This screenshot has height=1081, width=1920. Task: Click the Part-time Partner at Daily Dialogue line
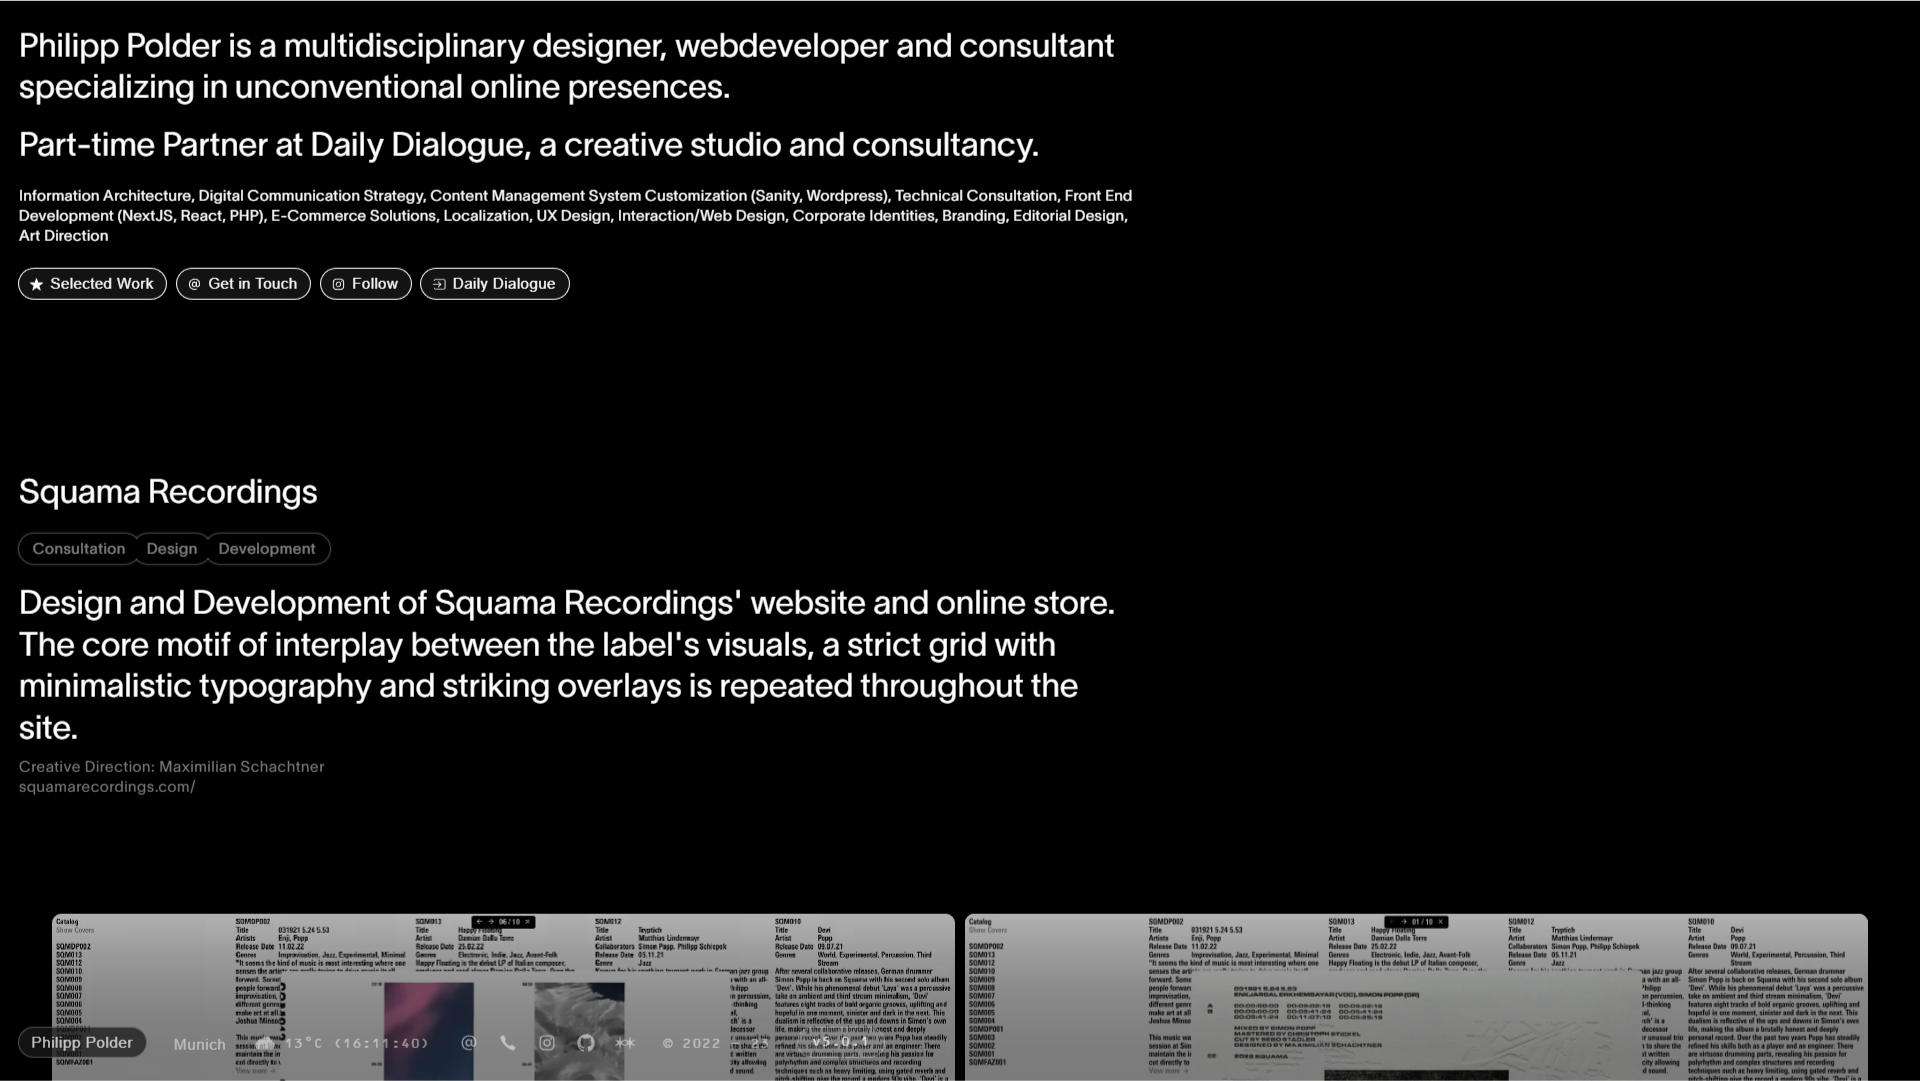click(x=529, y=145)
